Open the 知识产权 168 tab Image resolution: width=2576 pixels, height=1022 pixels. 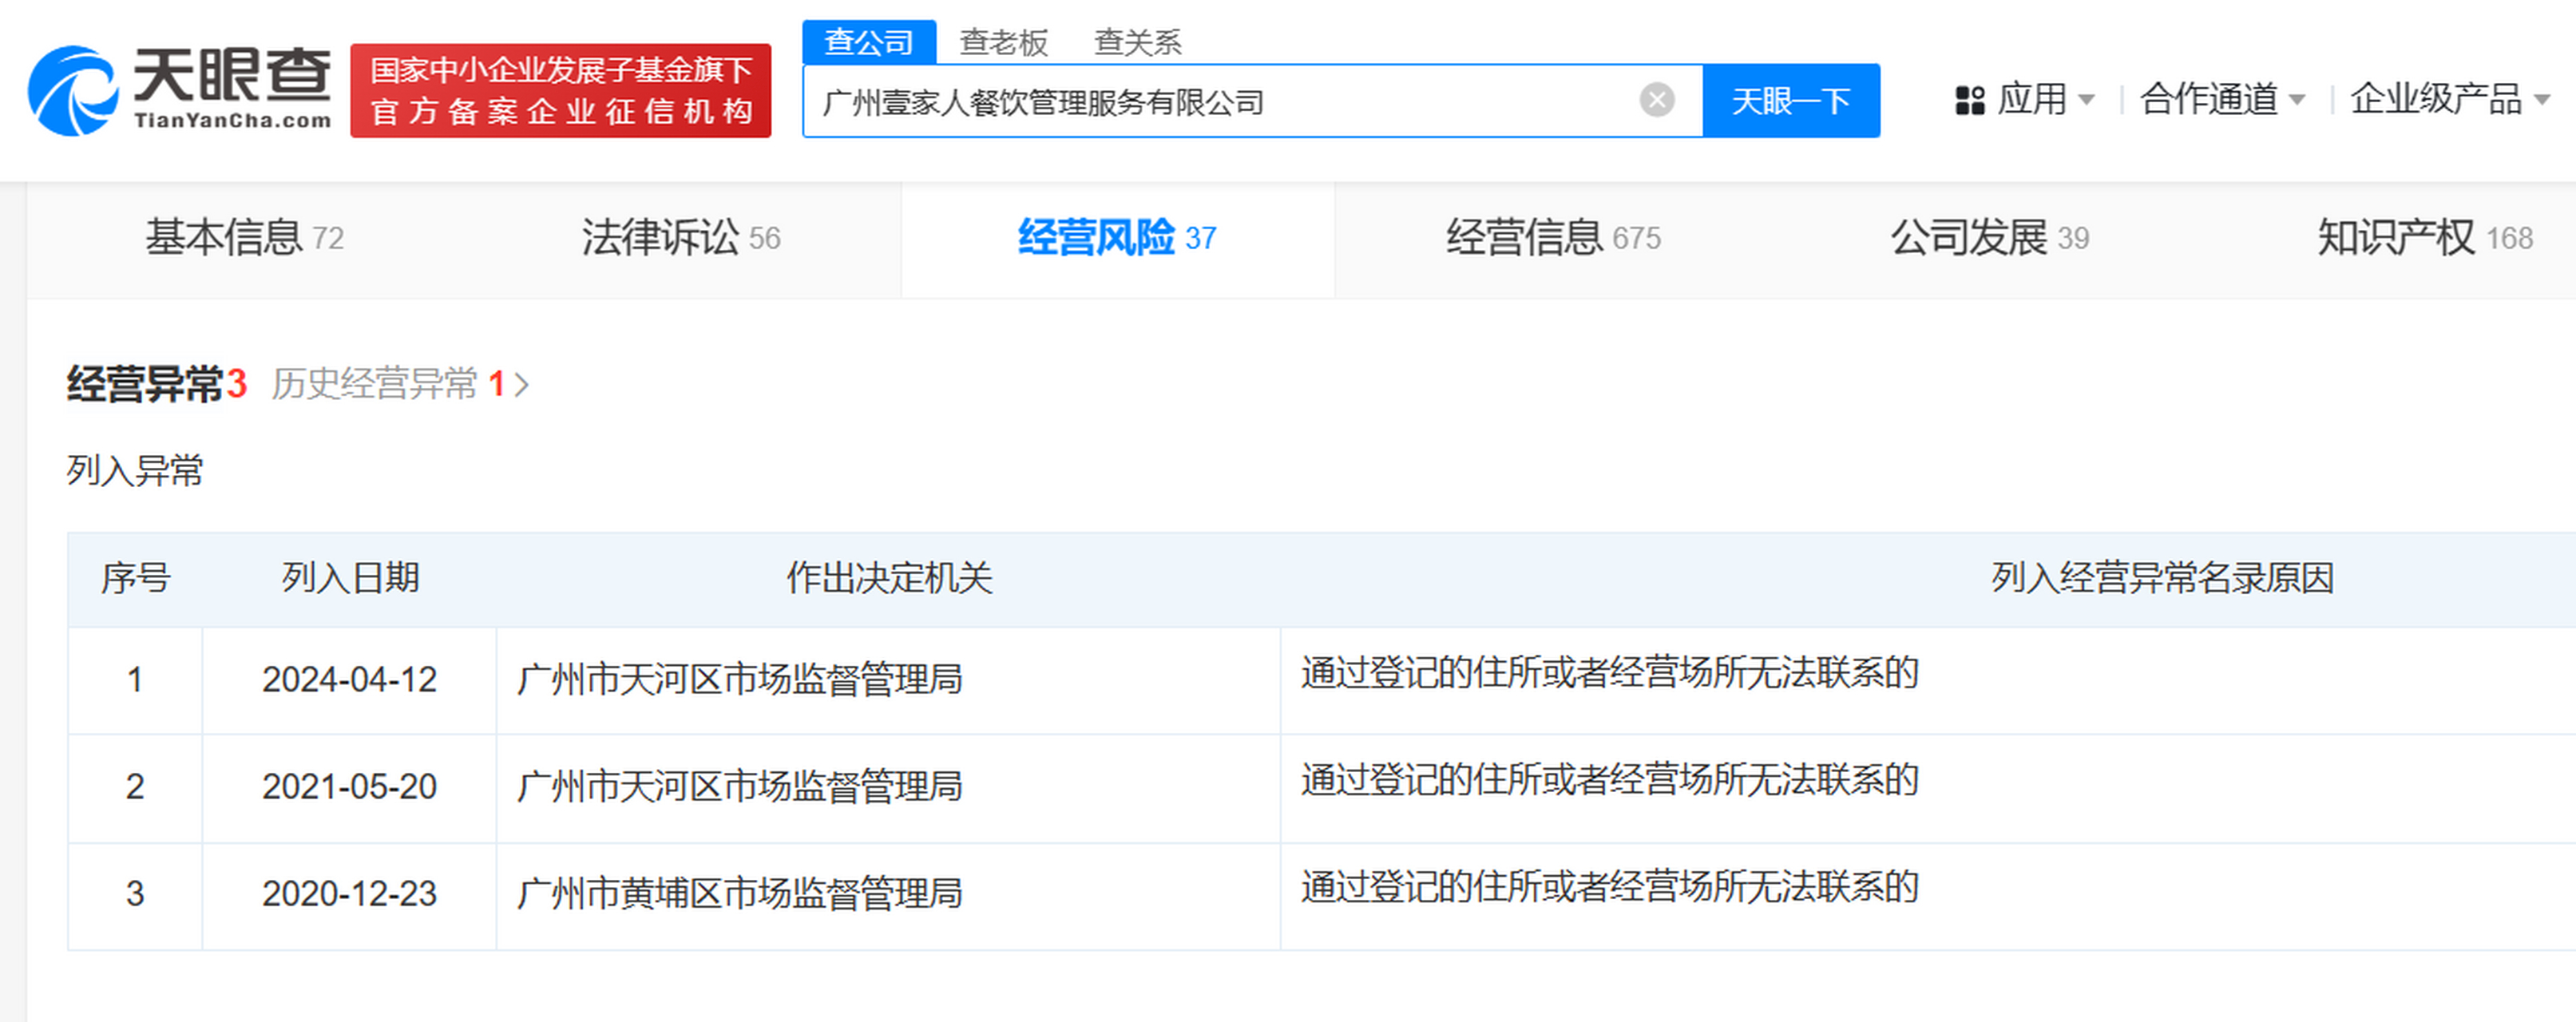pos(2425,238)
